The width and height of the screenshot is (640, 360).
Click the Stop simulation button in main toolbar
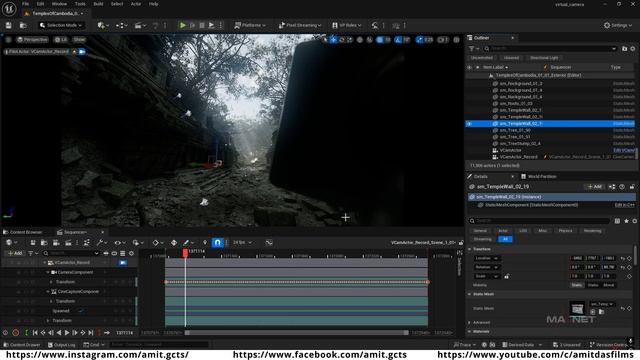pyautogui.click(x=202, y=25)
